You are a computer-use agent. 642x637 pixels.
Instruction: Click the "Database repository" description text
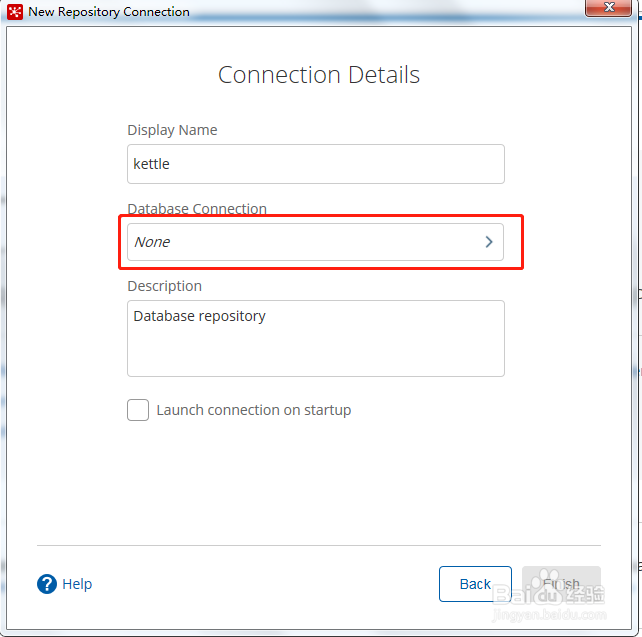pyautogui.click(x=200, y=316)
